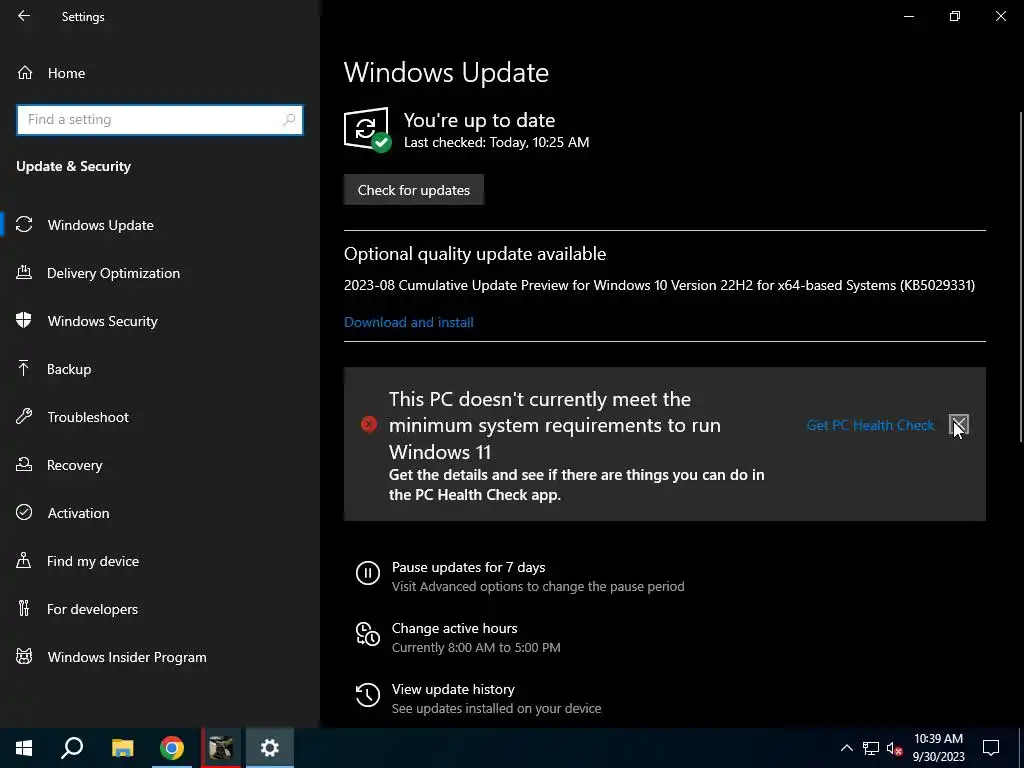Image resolution: width=1024 pixels, height=768 pixels.
Task: Open File Explorer from the taskbar
Action: pyautogui.click(x=122, y=748)
